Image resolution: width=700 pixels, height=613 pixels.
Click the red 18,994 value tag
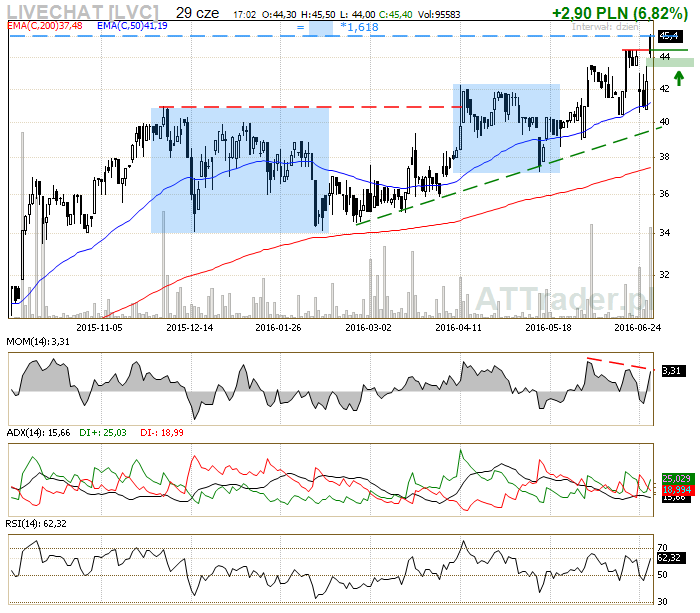point(678,489)
